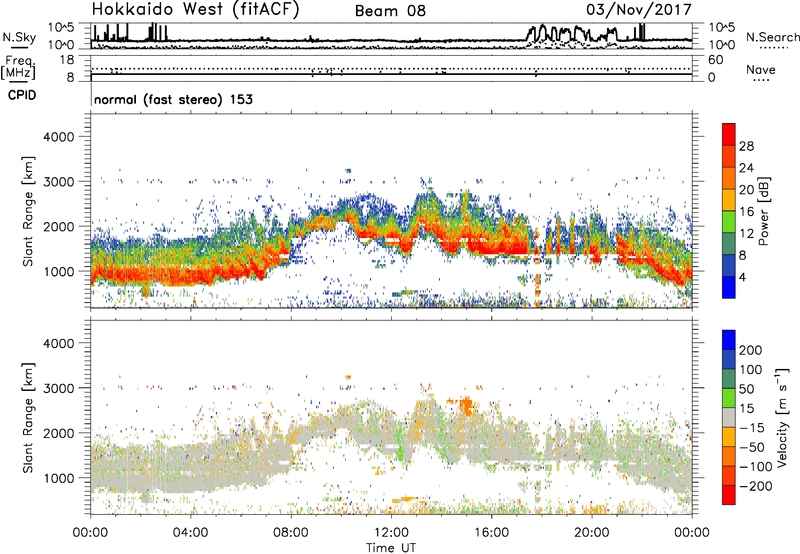Click the blue bottom of the power colorbar
The image size is (800, 554).
pos(729,287)
